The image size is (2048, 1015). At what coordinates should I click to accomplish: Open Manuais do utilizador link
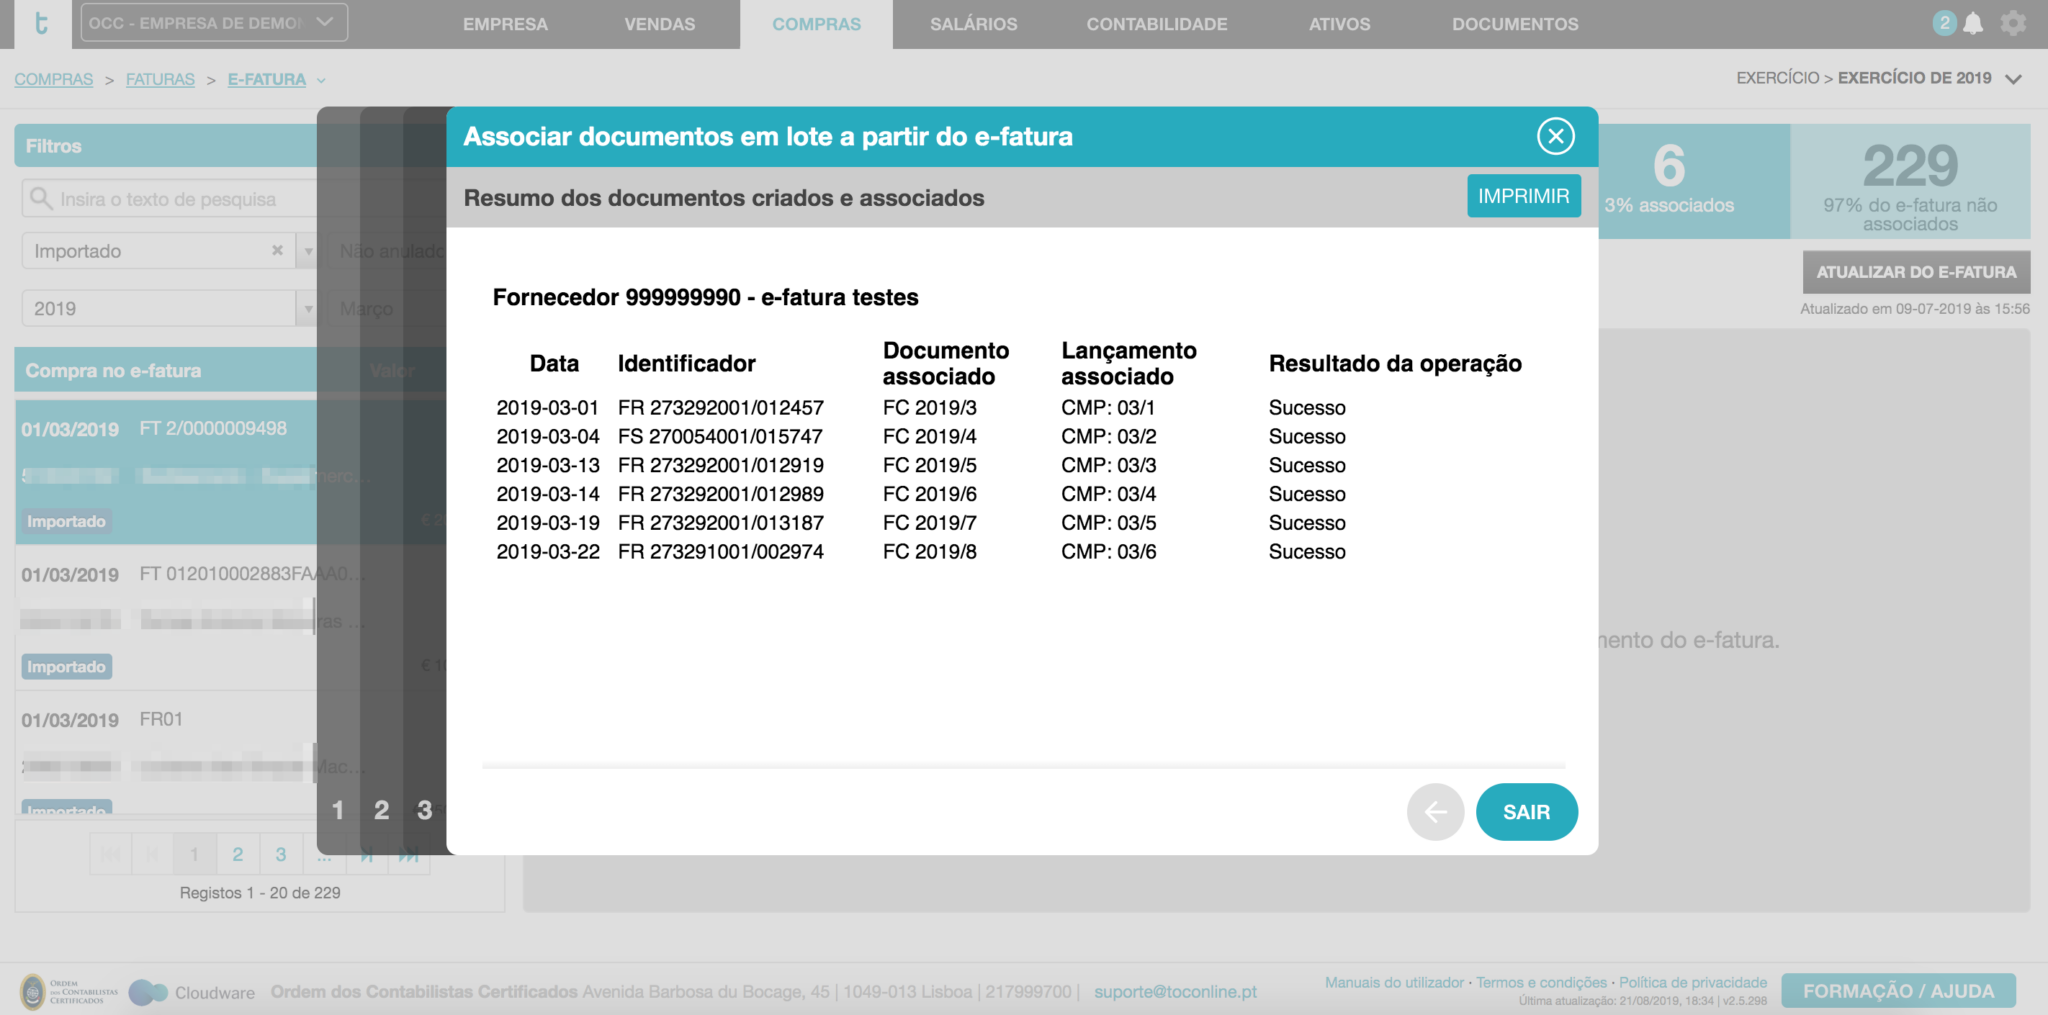click(x=1394, y=983)
